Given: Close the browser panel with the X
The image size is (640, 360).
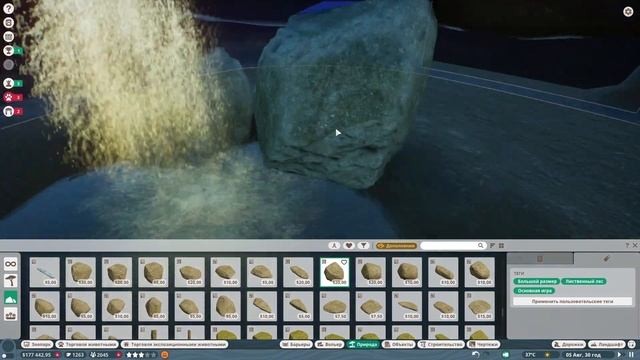Looking at the screenshot, I should point(635,245).
